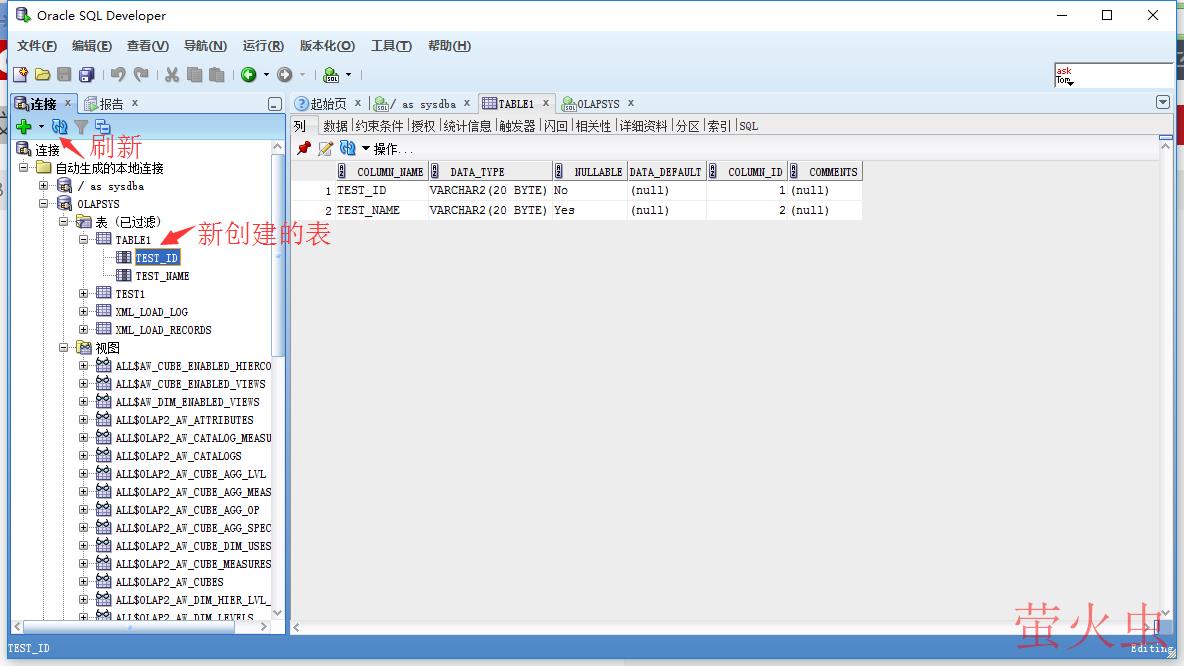Close the TABLE1 editor tab
The height and width of the screenshot is (666, 1184).
pos(546,103)
